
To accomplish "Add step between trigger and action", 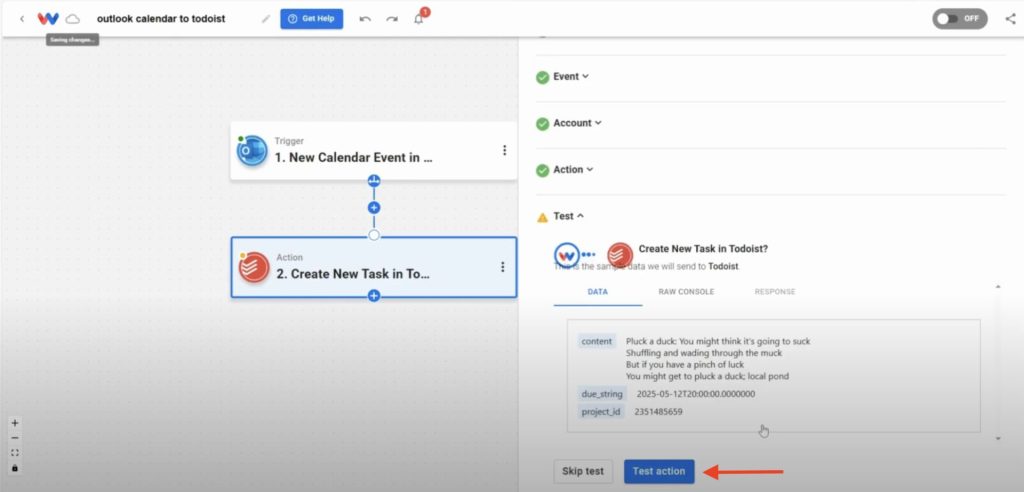I will tap(374, 208).
